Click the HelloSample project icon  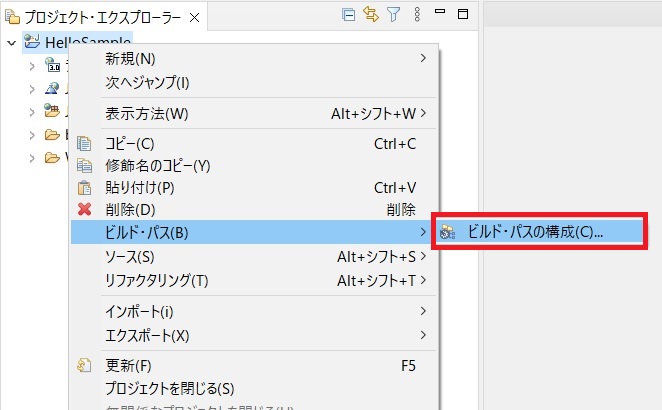click(x=31, y=42)
